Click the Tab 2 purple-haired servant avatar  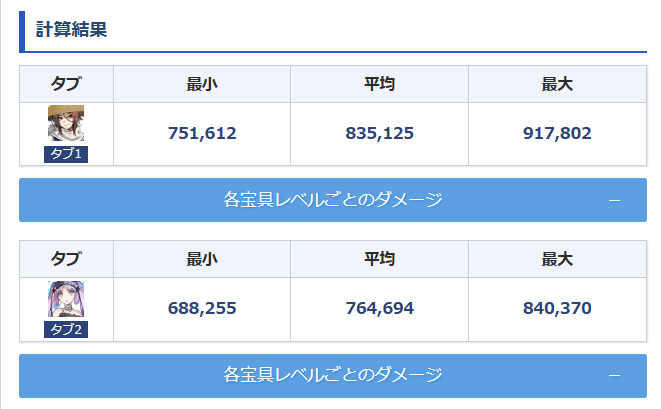pyautogui.click(x=66, y=299)
